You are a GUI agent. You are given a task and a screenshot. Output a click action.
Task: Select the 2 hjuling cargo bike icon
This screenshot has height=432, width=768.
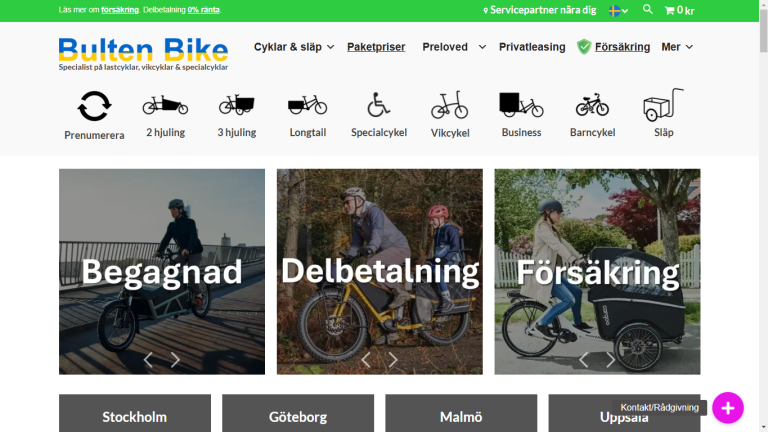point(165,105)
